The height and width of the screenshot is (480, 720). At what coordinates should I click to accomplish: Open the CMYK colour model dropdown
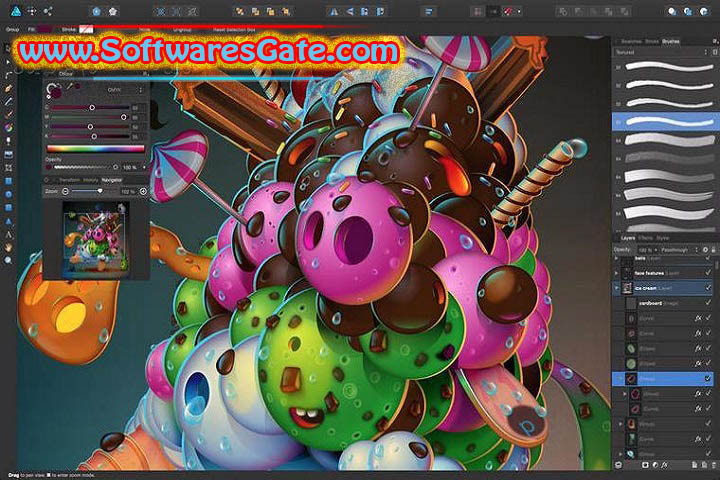coord(125,90)
